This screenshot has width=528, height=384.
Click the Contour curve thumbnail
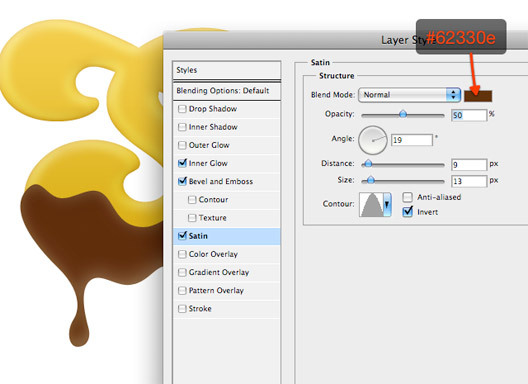tap(371, 204)
